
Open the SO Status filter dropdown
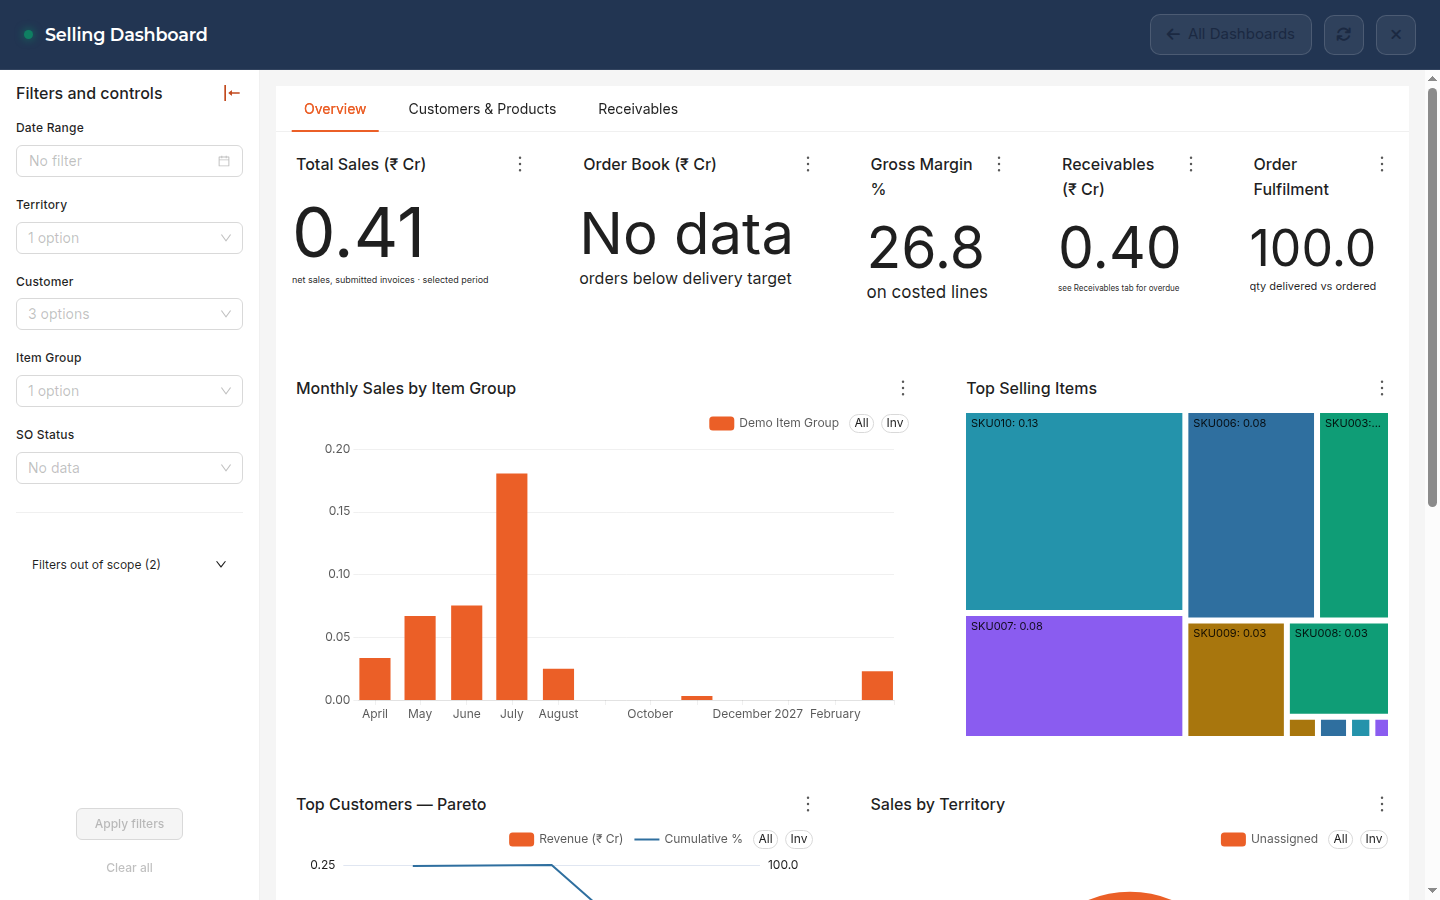129,468
